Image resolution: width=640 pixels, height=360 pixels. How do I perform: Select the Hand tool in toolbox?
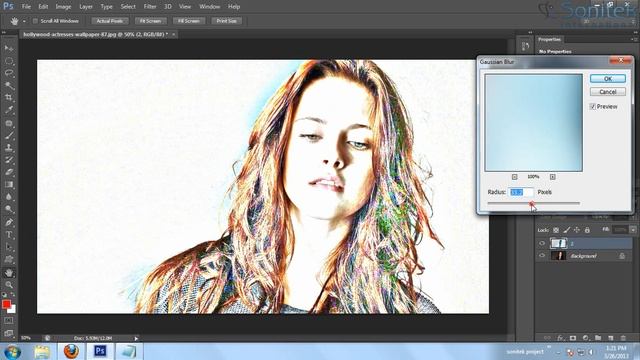9,273
